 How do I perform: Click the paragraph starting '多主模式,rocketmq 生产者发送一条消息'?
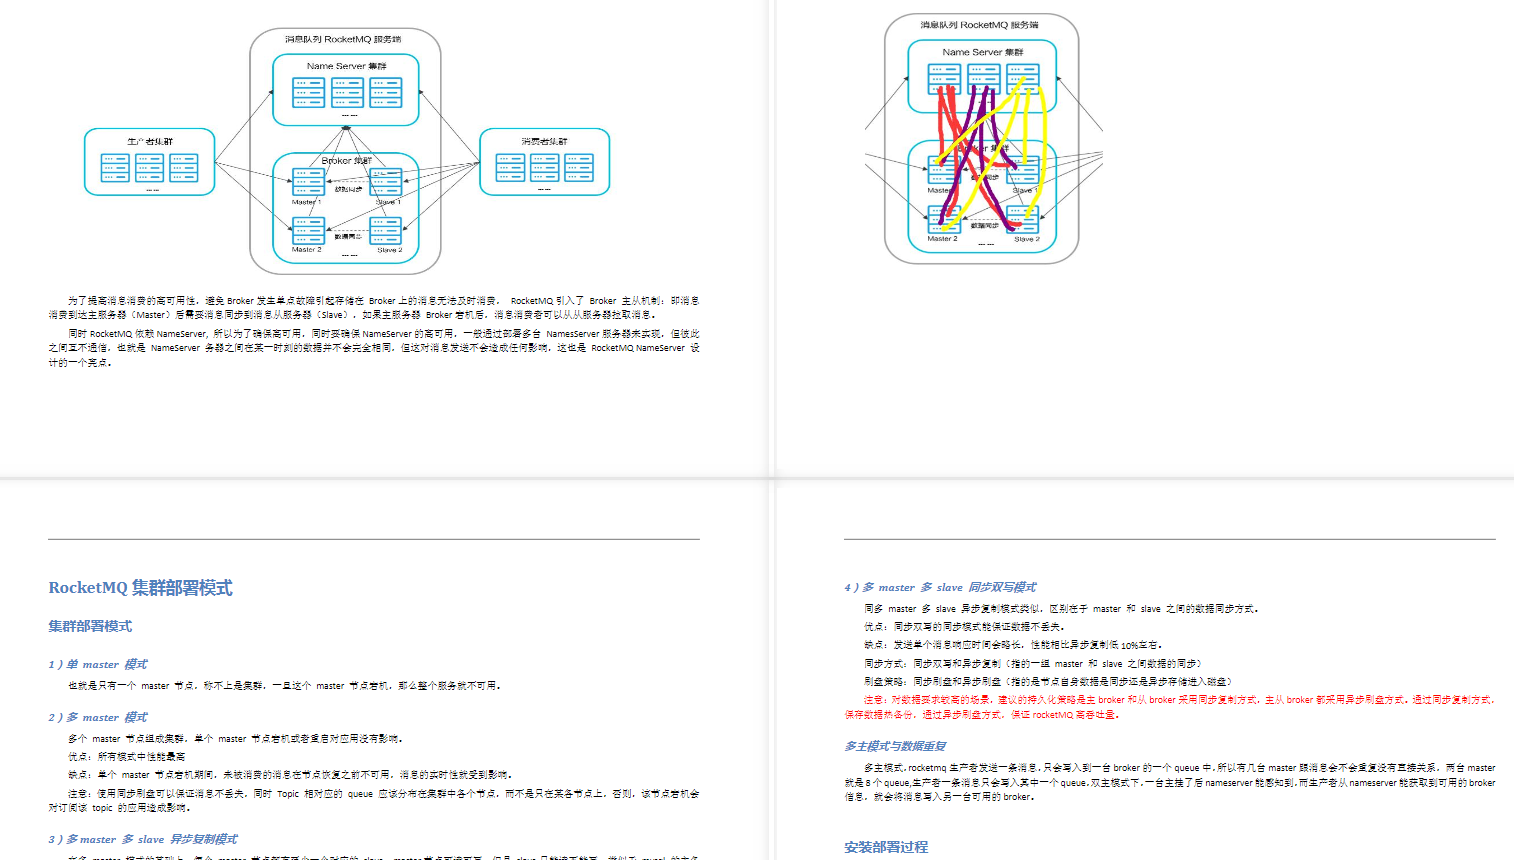tap(1170, 782)
